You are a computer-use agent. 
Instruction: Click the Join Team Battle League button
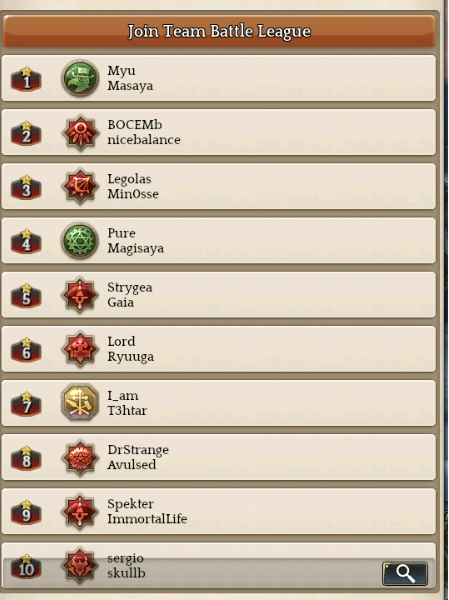pyautogui.click(x=219, y=31)
